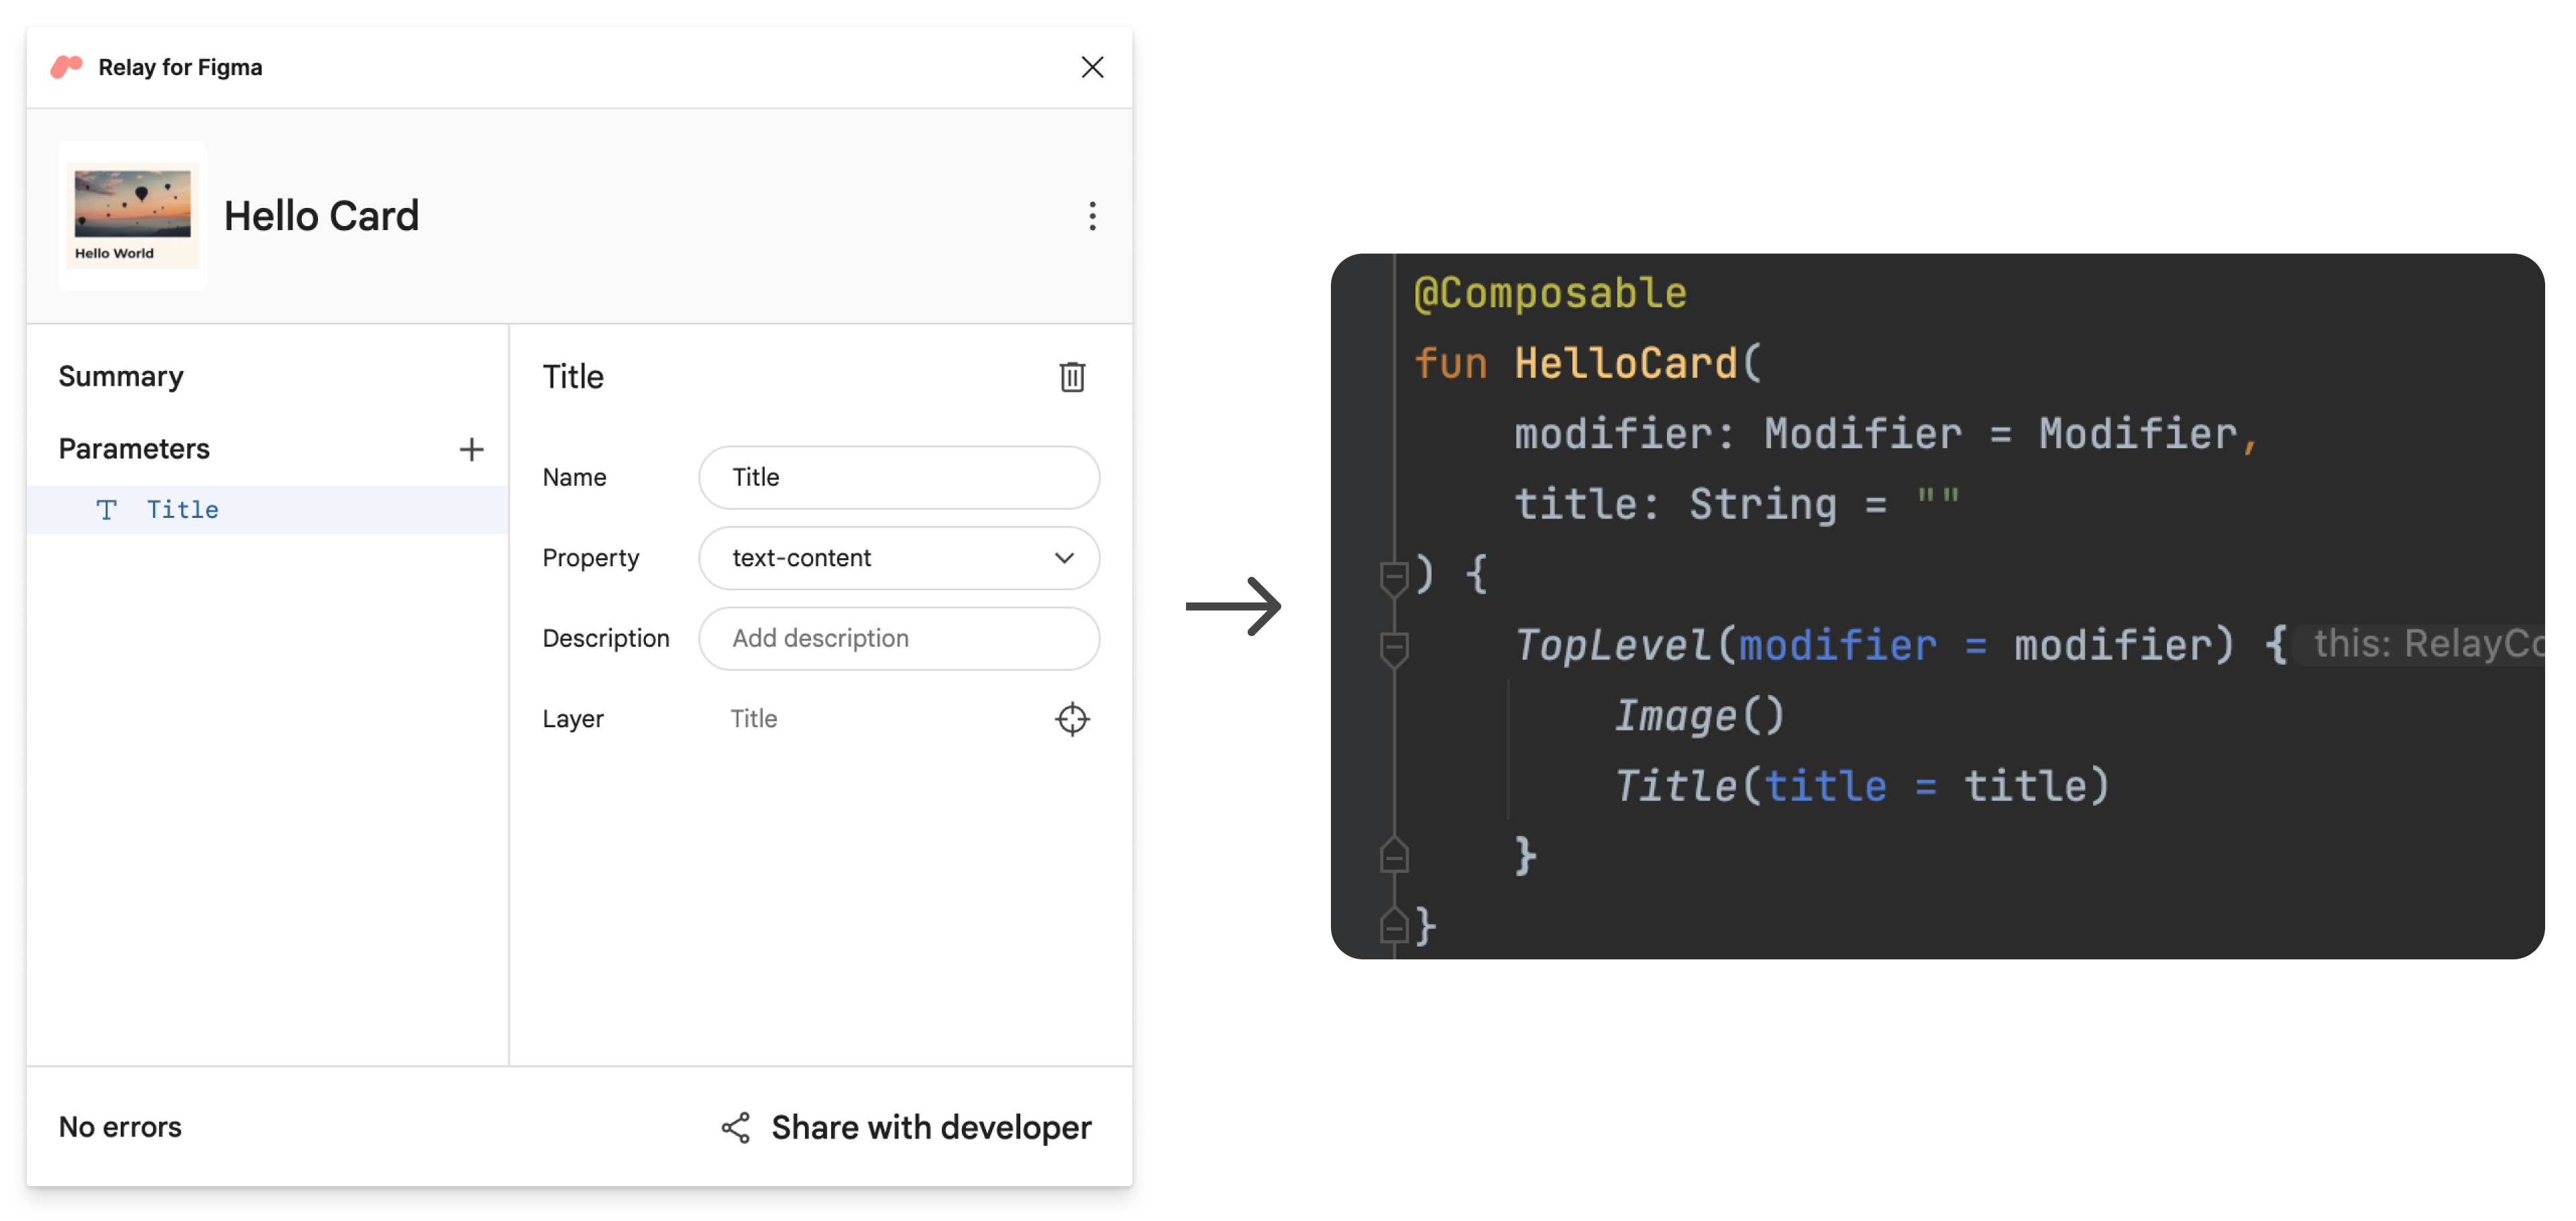Image resolution: width=2576 pixels, height=1221 pixels.
Task: Click the Name input field
Action: click(x=900, y=475)
